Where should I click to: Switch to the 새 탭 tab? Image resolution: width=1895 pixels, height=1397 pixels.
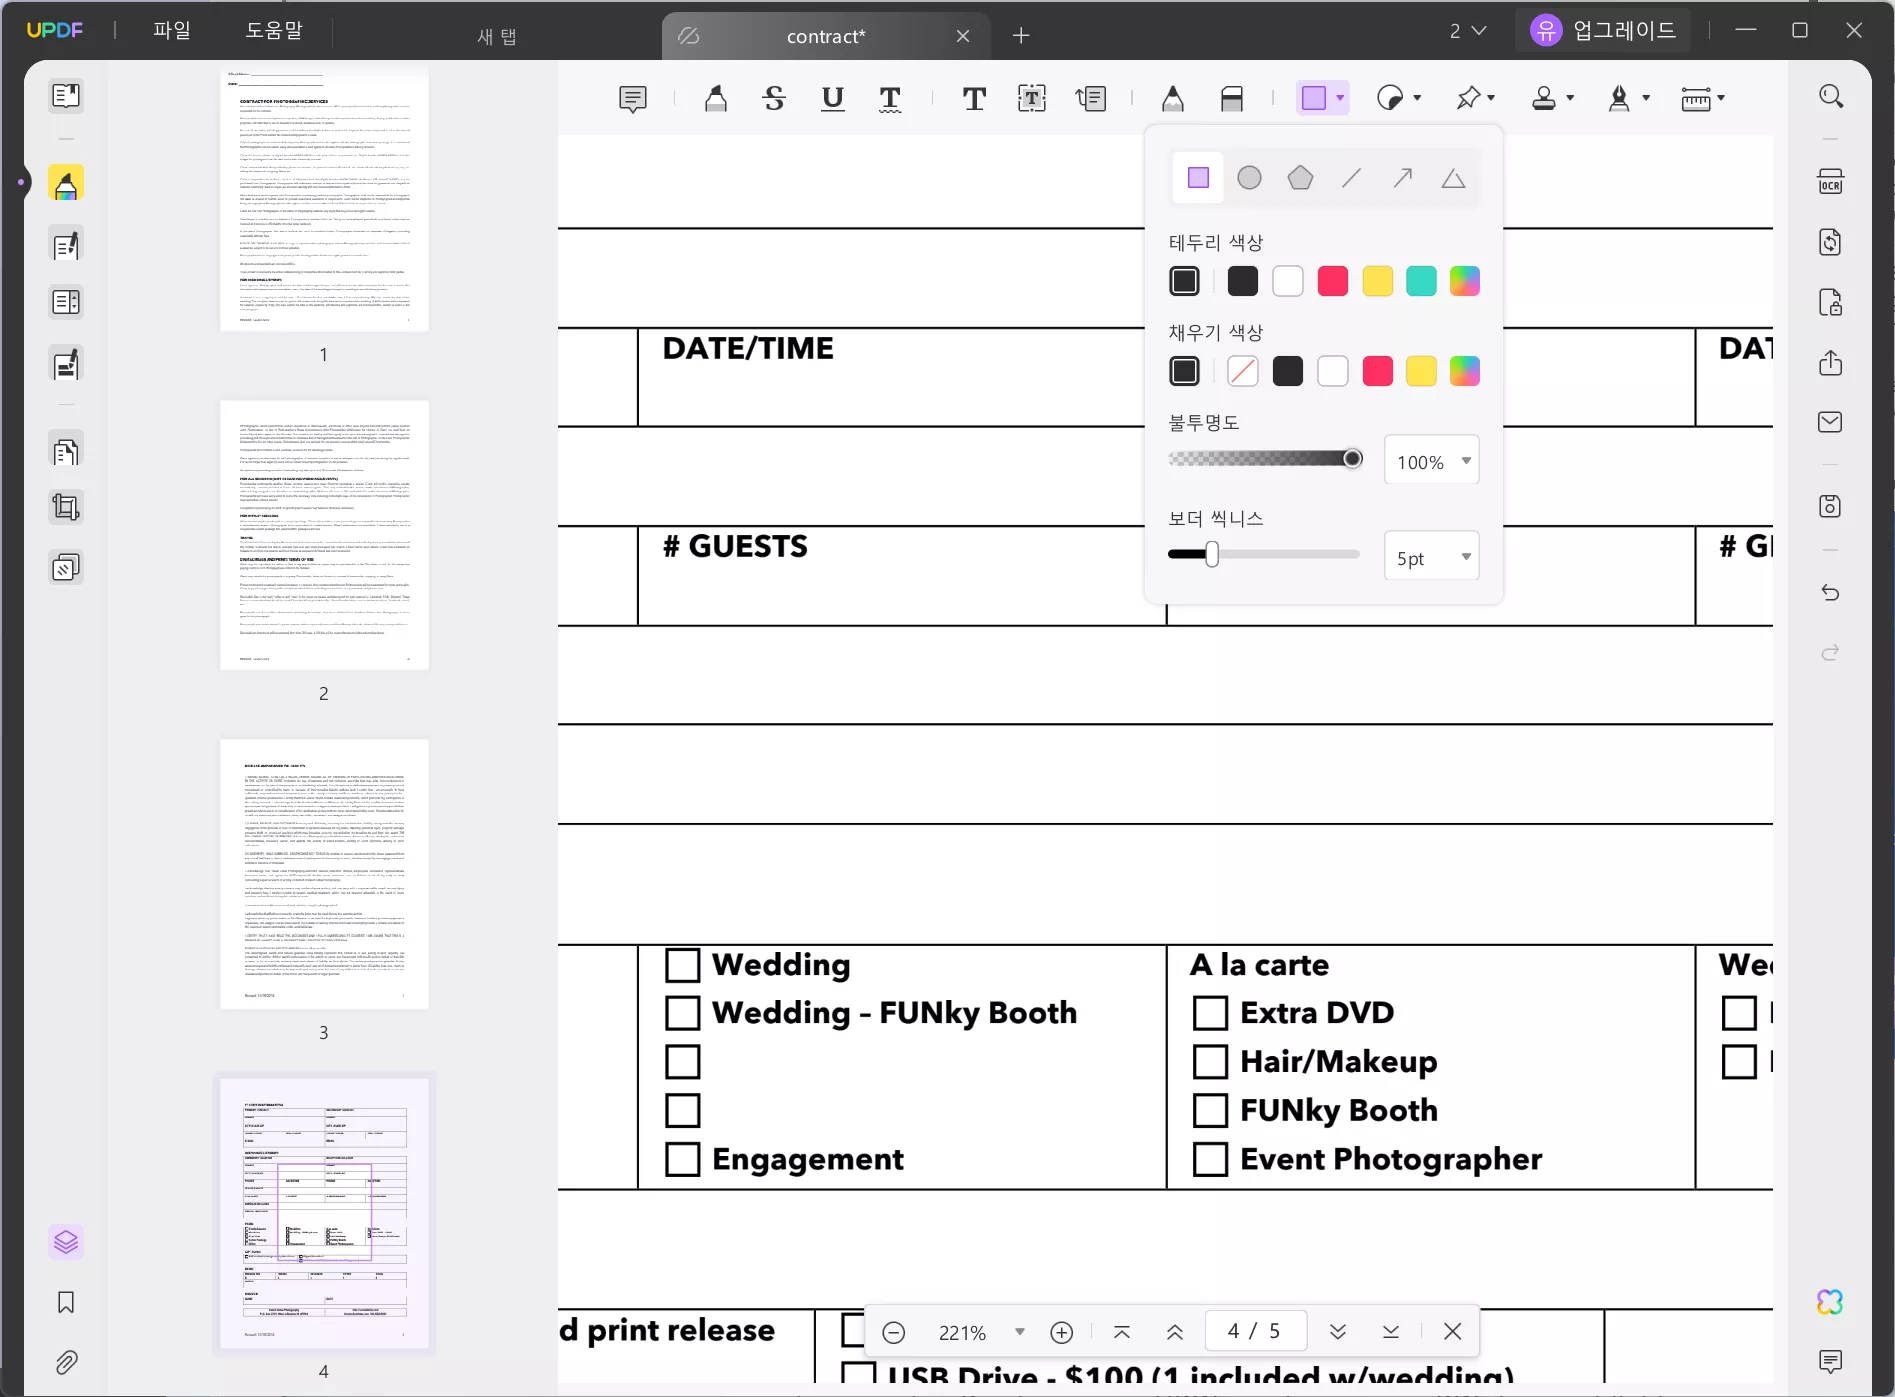coord(497,36)
